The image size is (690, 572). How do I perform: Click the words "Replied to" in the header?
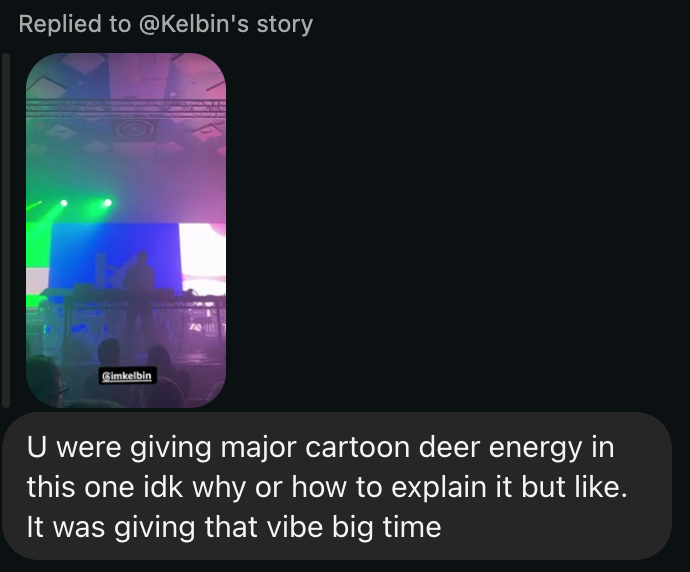point(75,24)
